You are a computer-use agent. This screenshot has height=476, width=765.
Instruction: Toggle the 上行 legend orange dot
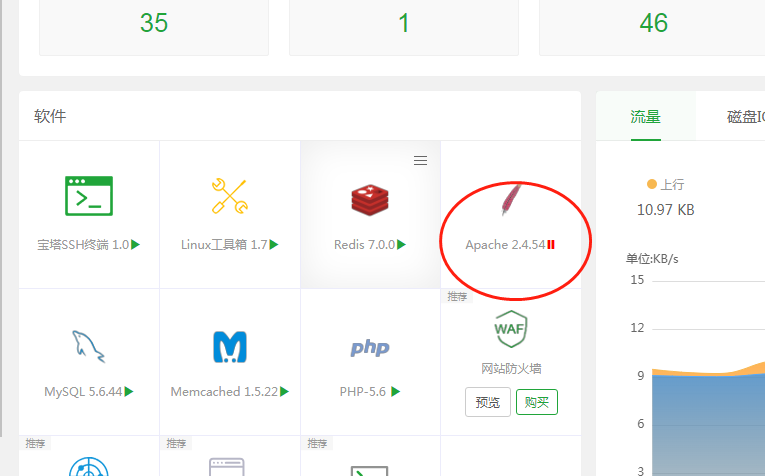click(652, 184)
